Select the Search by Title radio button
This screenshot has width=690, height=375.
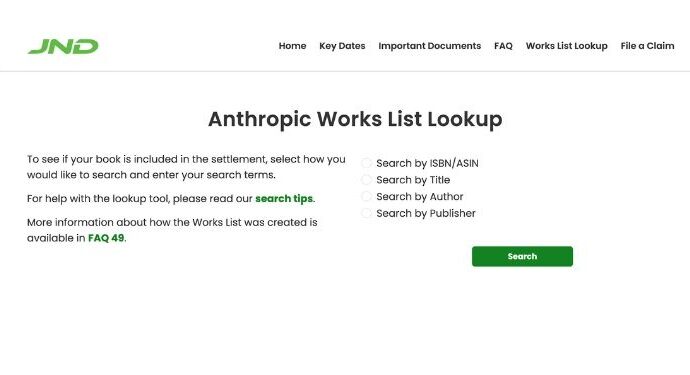click(366, 180)
